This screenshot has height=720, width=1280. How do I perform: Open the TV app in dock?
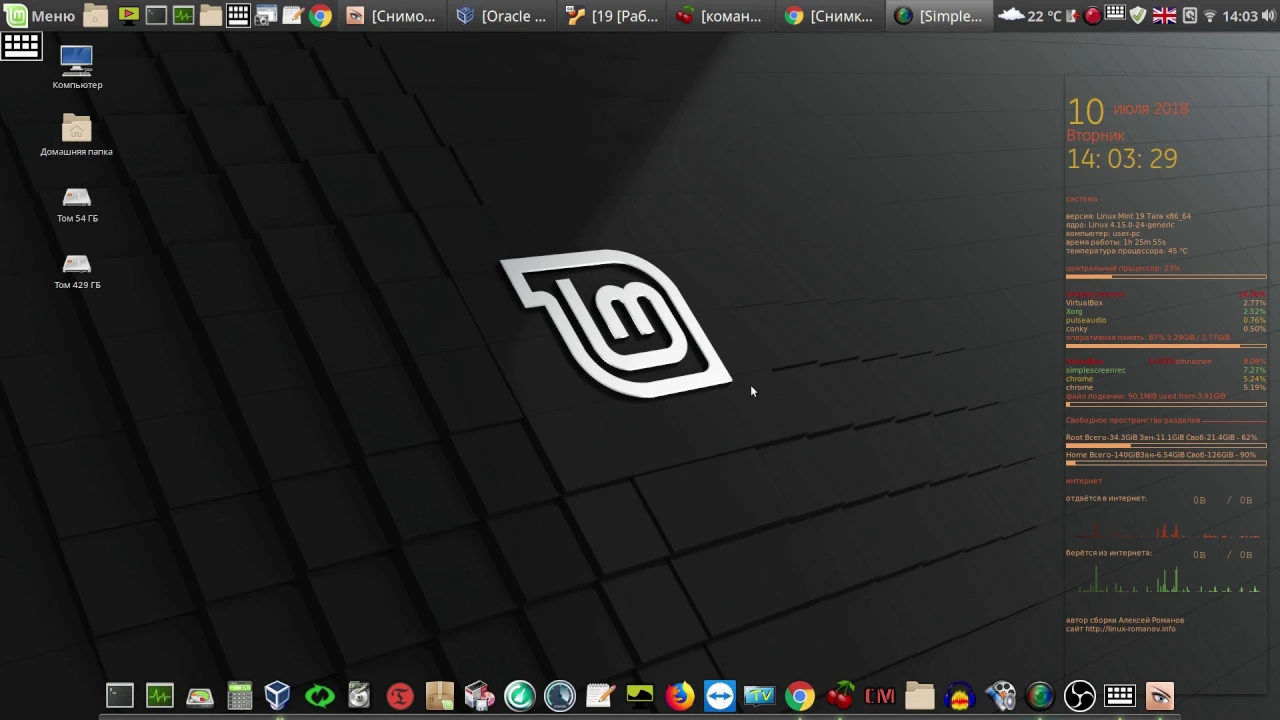coord(760,695)
